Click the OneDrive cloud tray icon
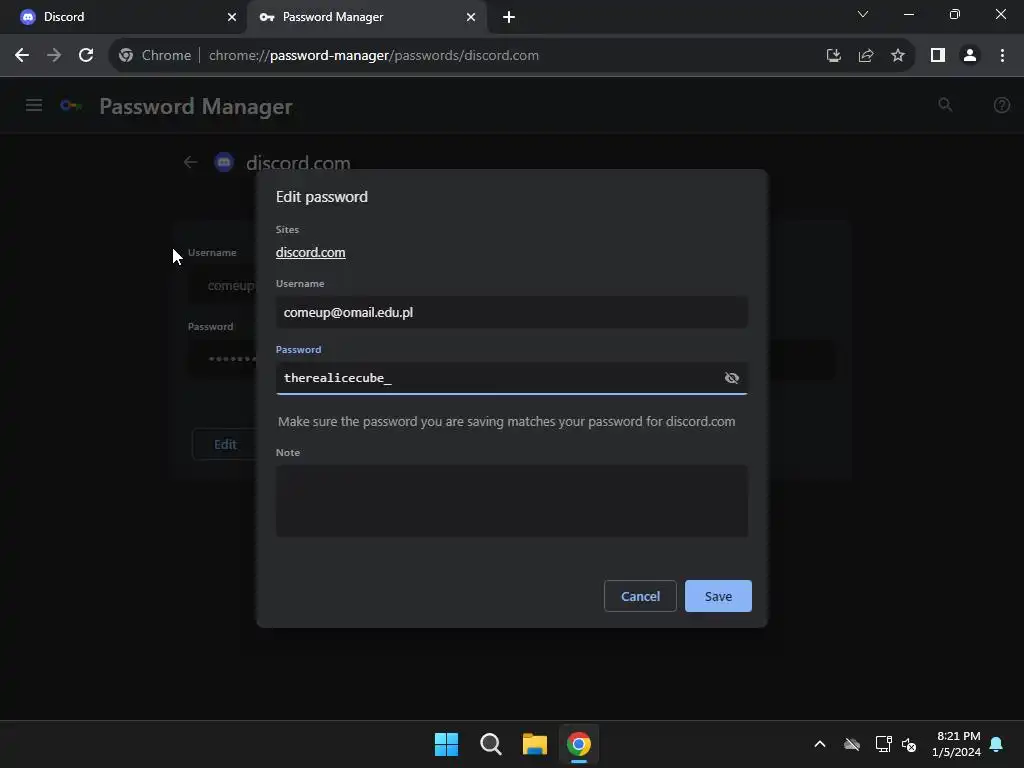Screen dimensions: 1024x768 tap(852, 744)
